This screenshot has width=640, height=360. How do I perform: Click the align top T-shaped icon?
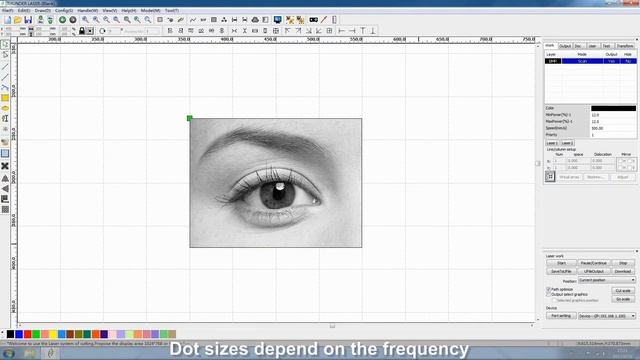point(362,31)
